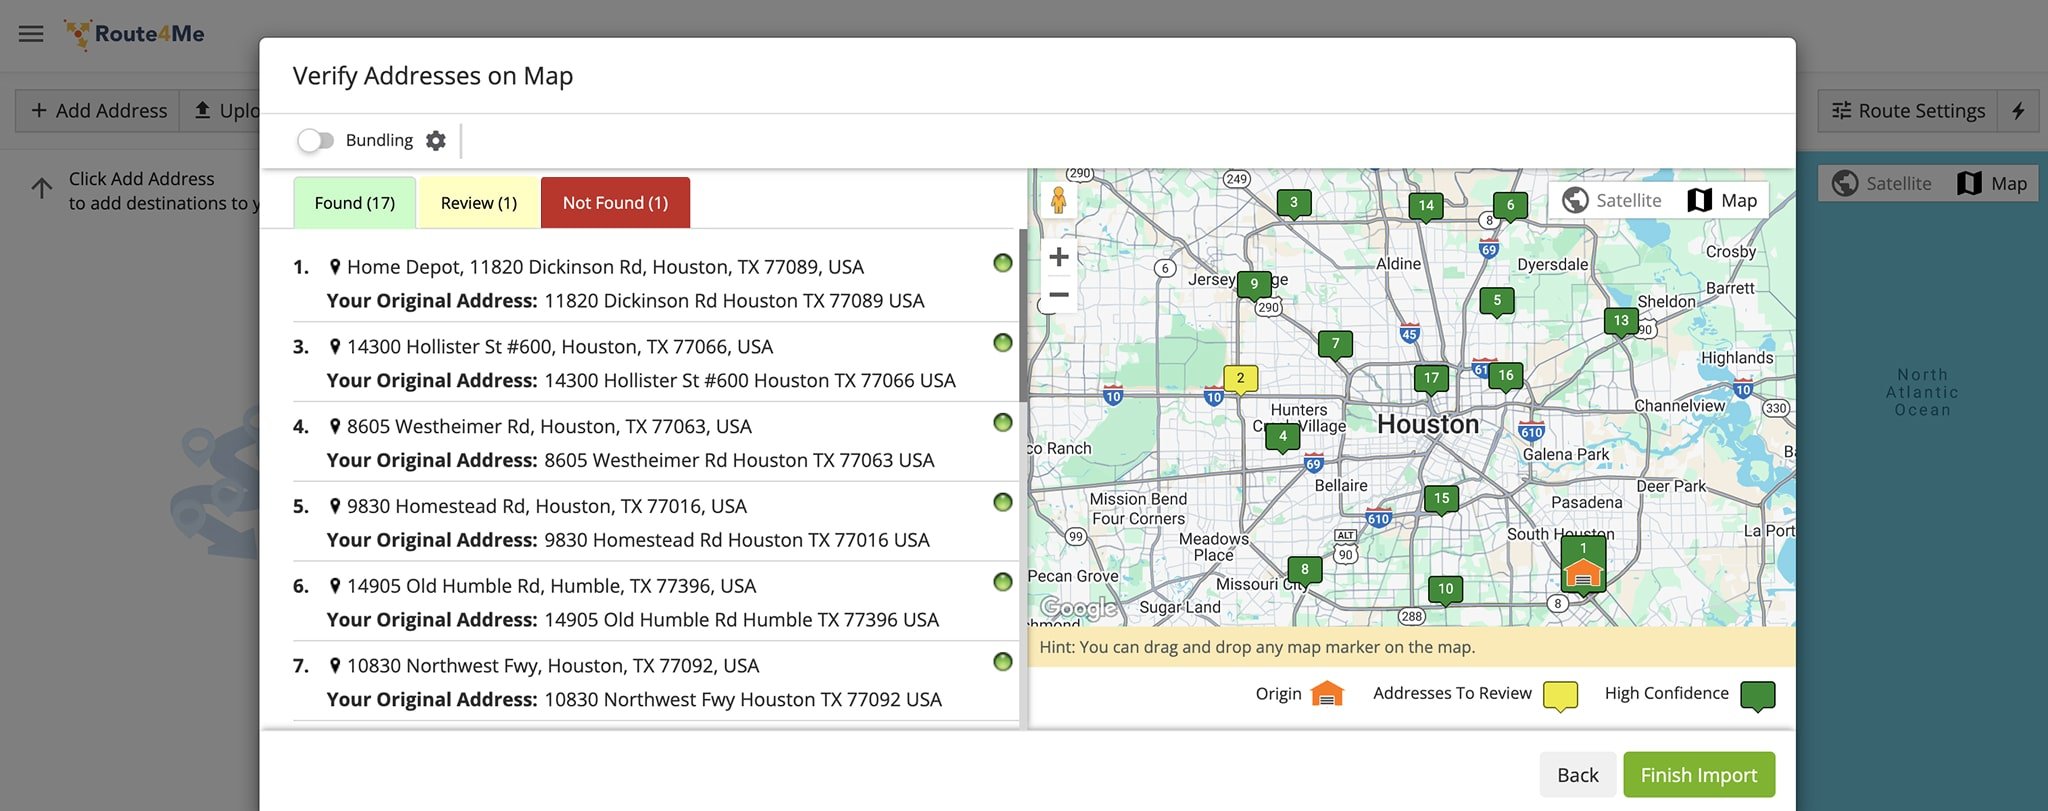Switch to Review (1) tab

point(479,203)
